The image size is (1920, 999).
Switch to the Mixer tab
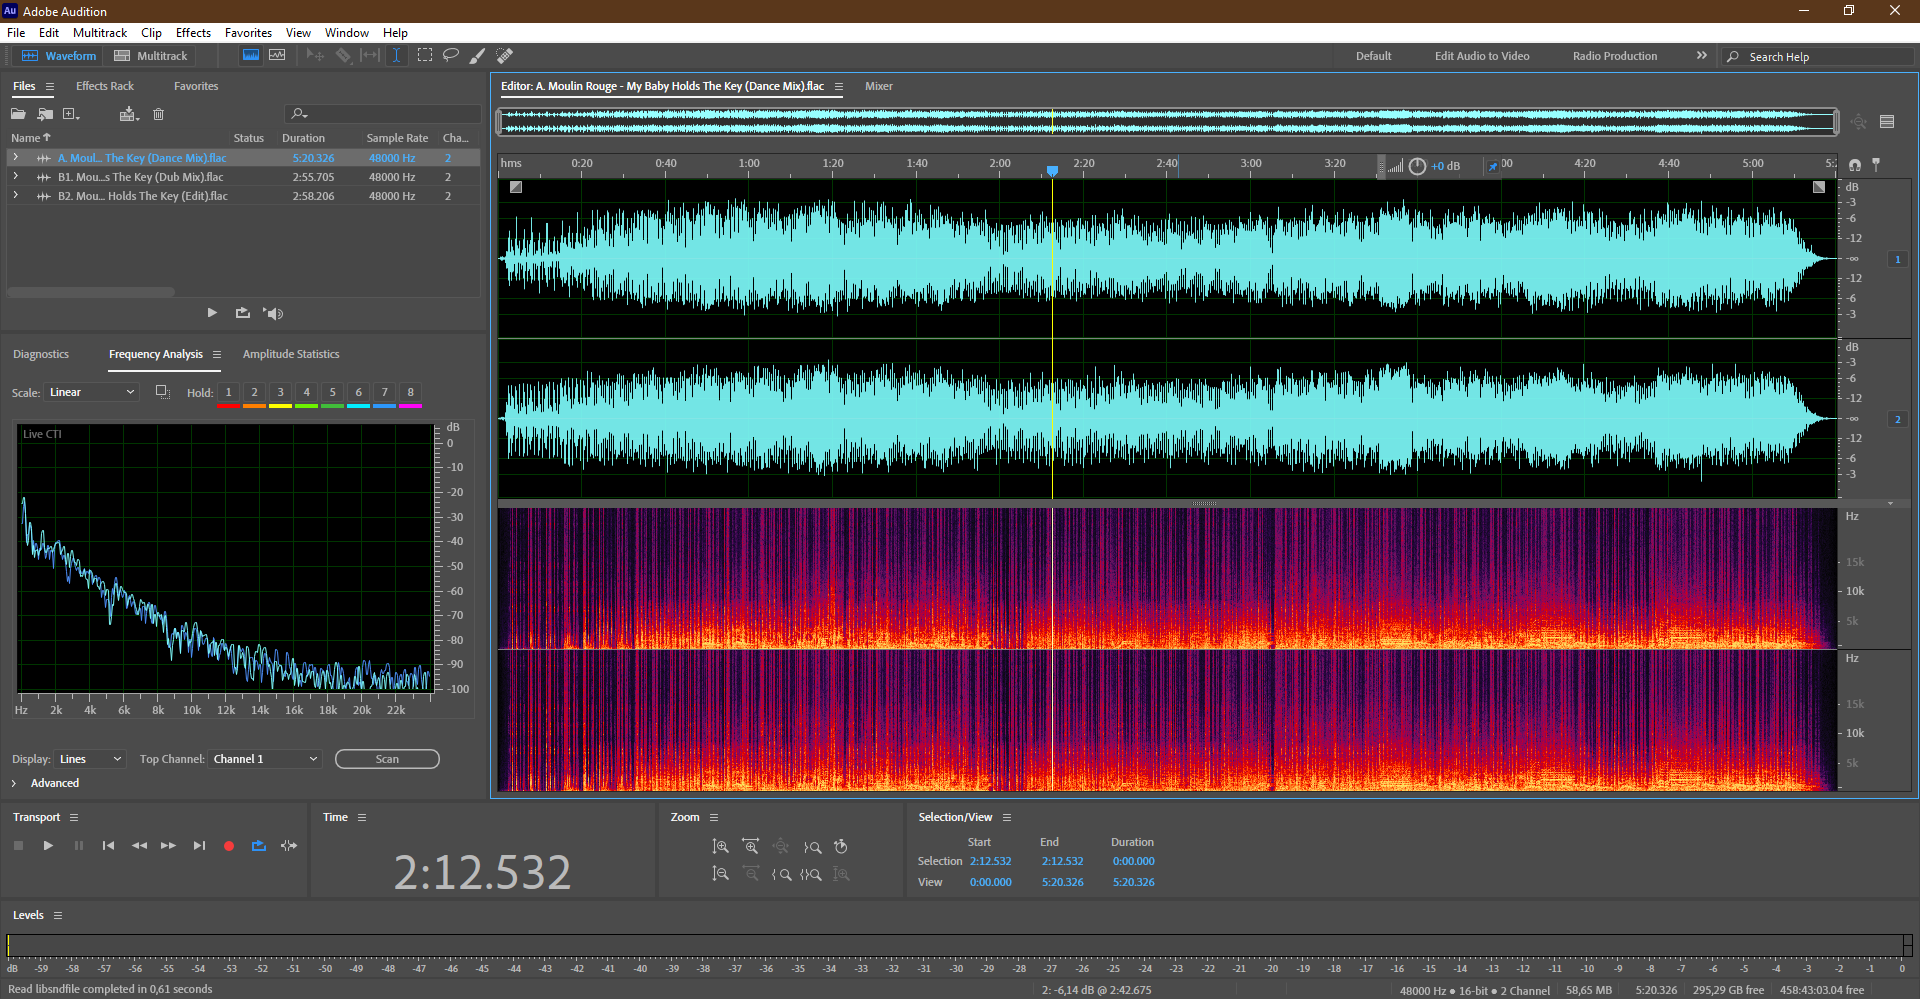(879, 86)
